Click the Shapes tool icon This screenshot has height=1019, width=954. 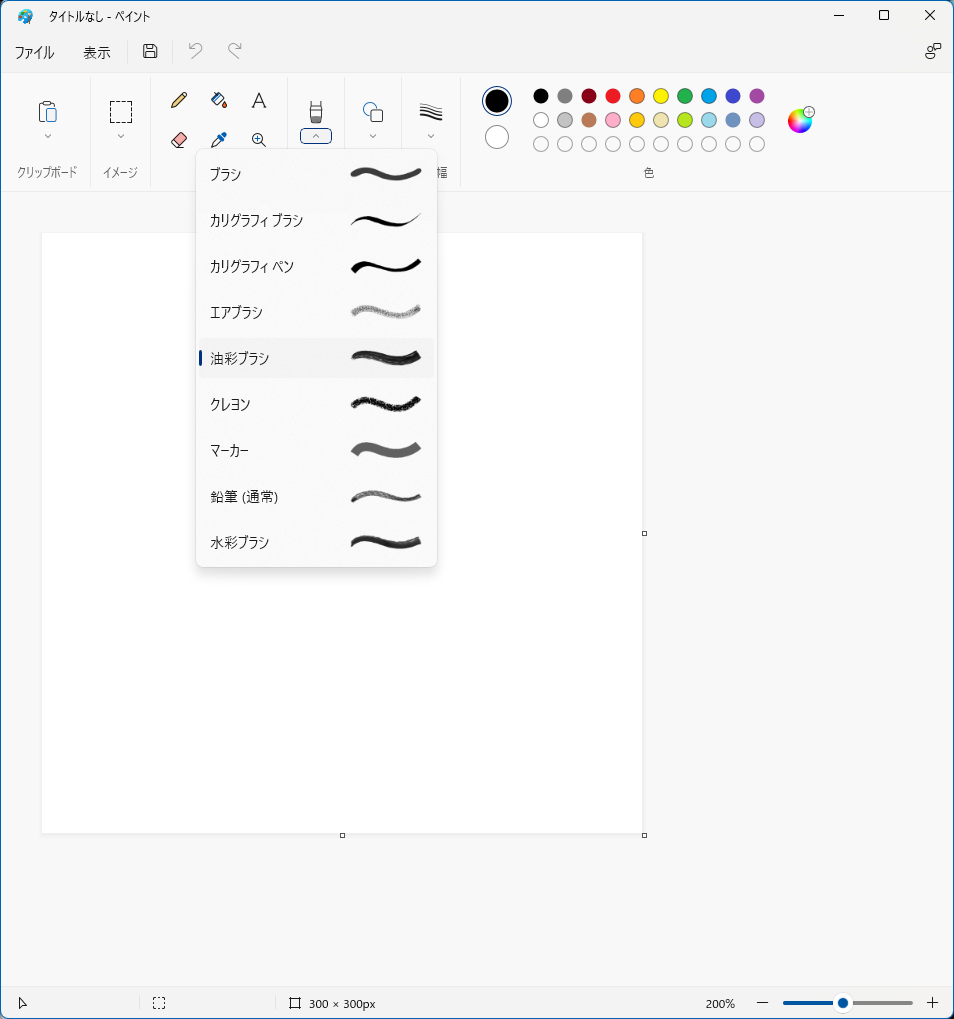372,112
